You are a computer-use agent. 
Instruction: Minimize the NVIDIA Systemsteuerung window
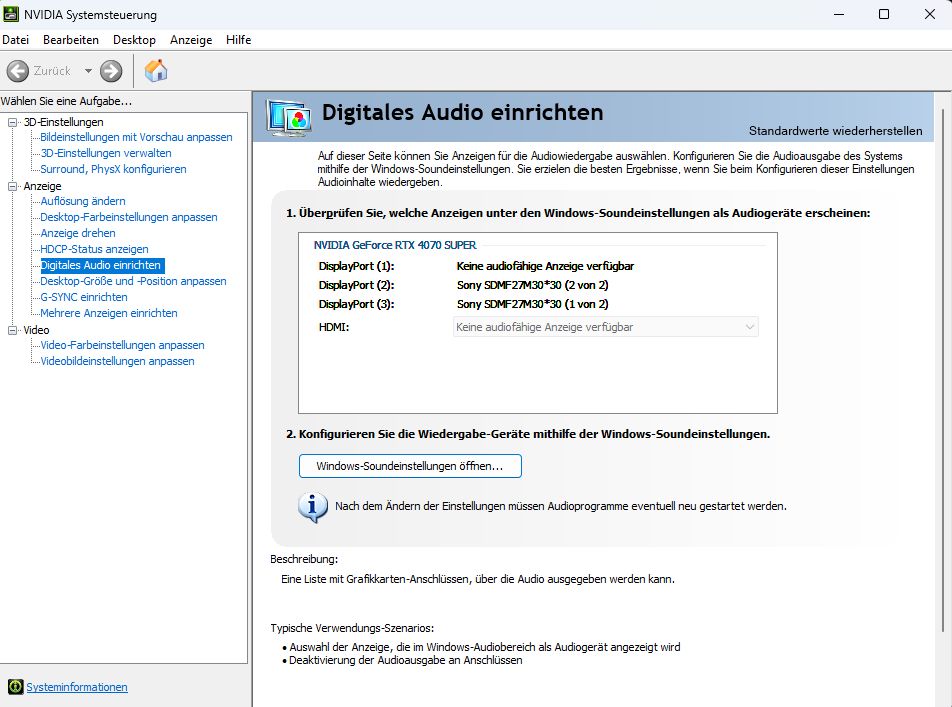coord(839,14)
